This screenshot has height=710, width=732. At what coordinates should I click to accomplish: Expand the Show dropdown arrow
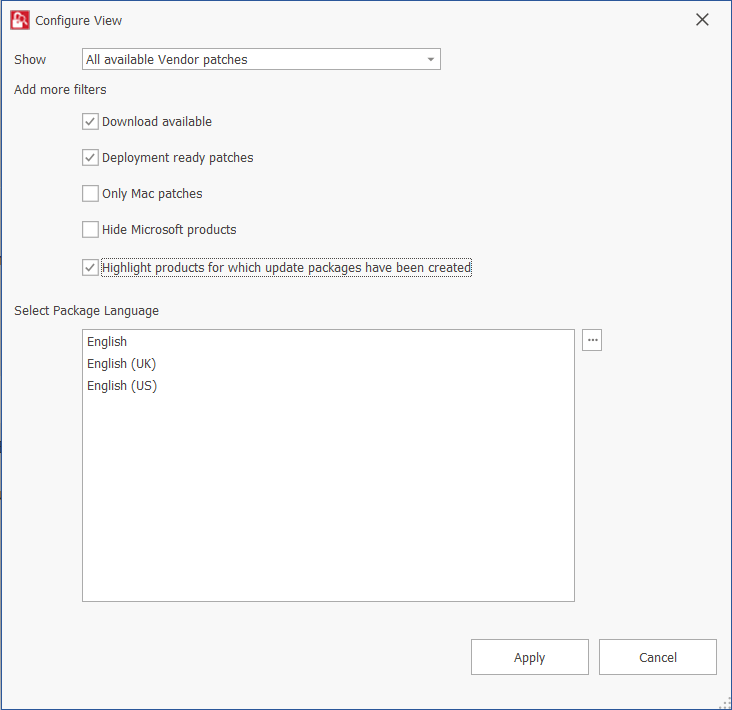pyautogui.click(x=431, y=60)
